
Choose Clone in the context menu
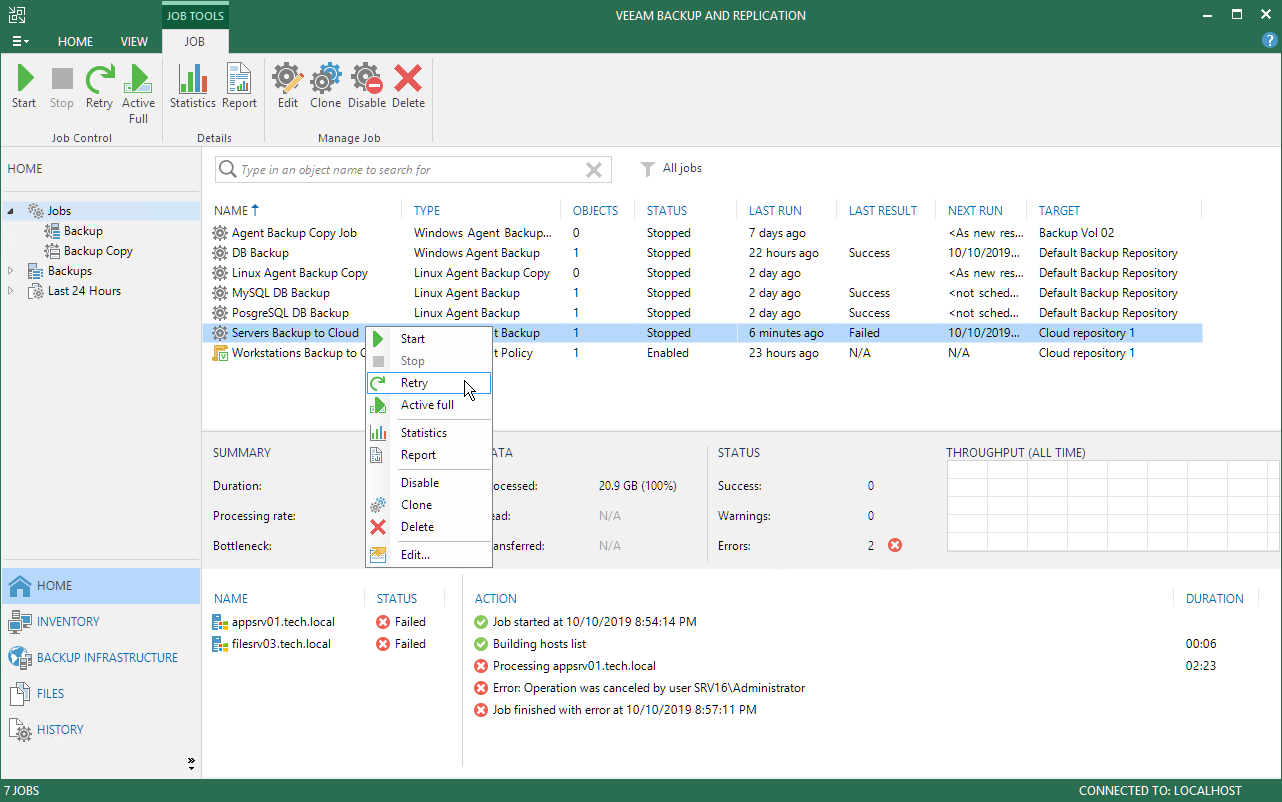pyautogui.click(x=429, y=505)
